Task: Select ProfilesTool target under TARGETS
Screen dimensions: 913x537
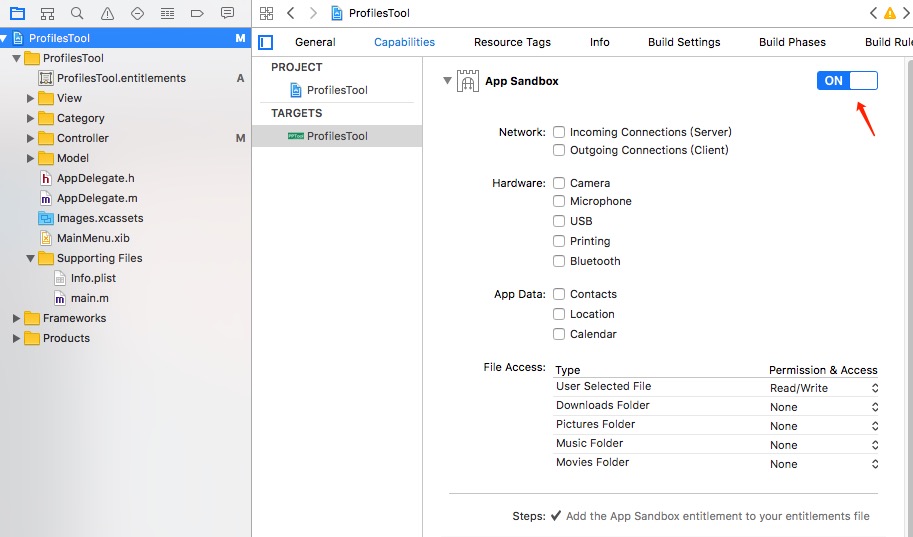Action: pos(337,136)
